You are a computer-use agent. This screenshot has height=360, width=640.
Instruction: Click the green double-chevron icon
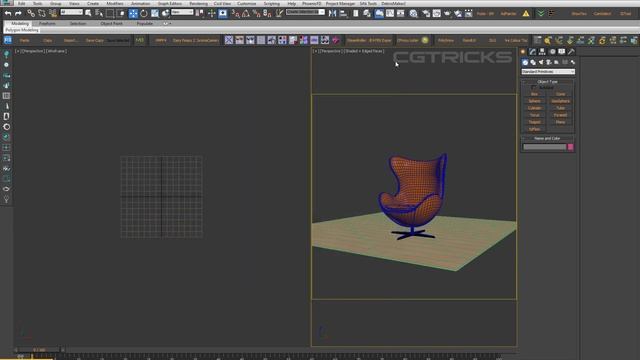click(540, 13)
